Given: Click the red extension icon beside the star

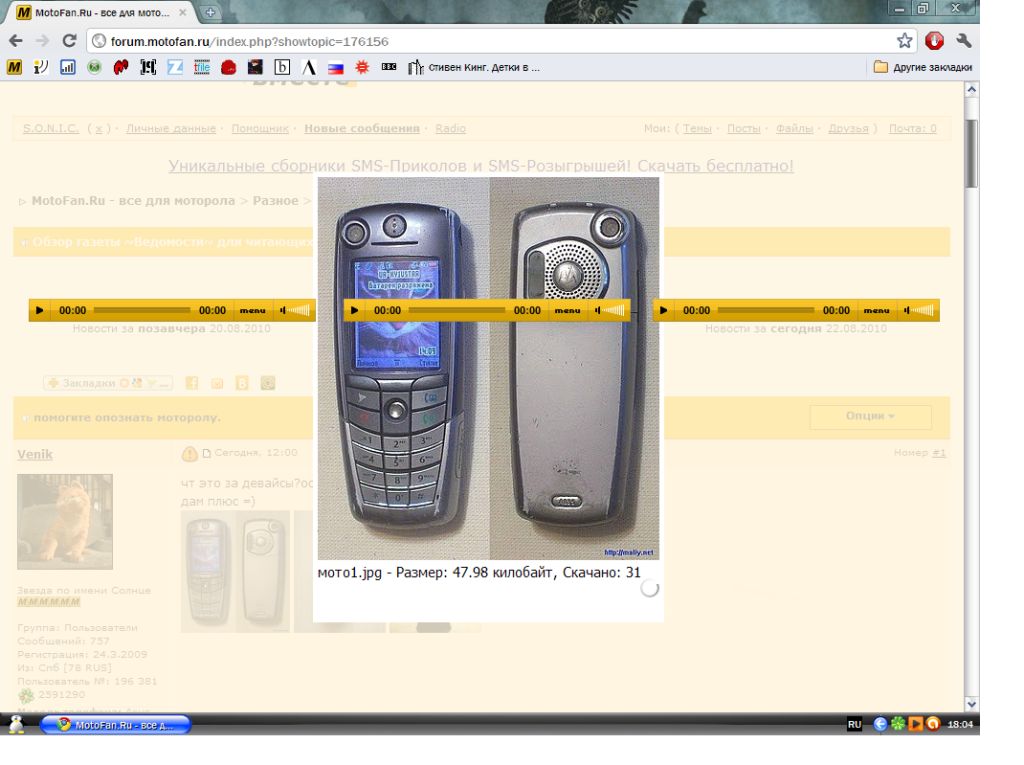Looking at the screenshot, I should tap(935, 41).
